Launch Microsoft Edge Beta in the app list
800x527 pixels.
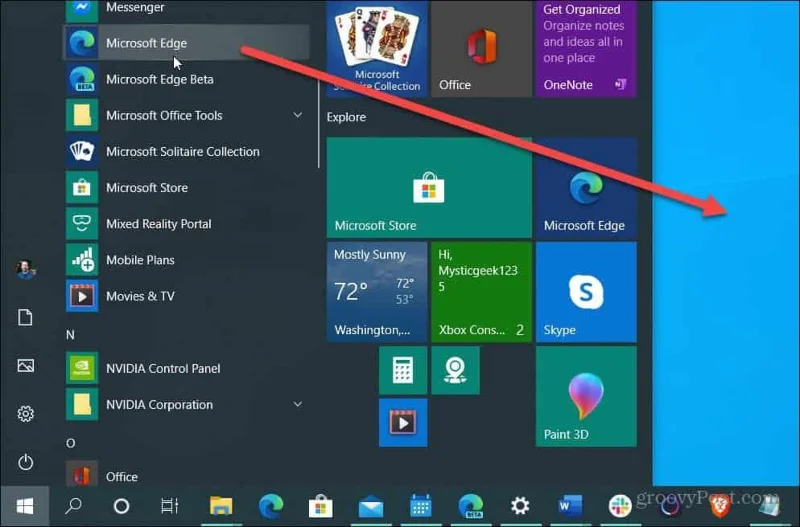coord(186,79)
